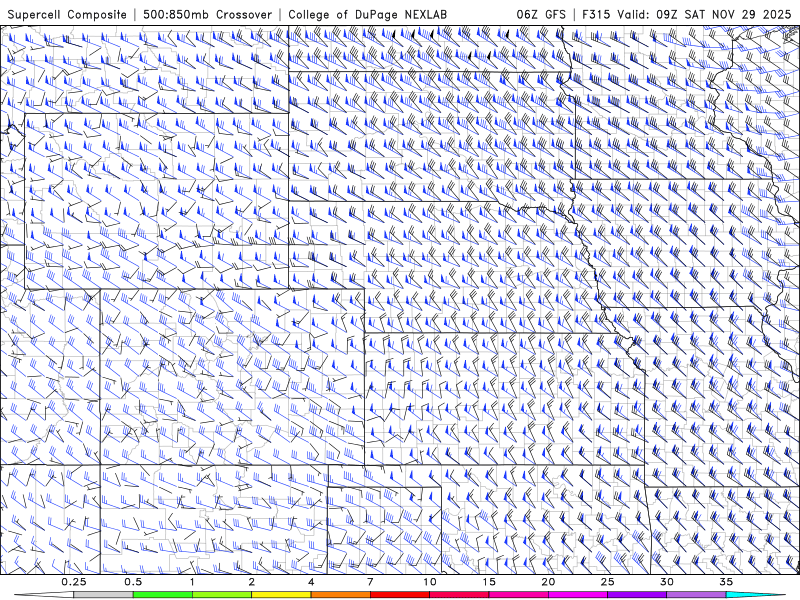Click the "09Z SAT NOV 29 2025" valid time
800x600 pixels.
pyautogui.click(x=723, y=14)
